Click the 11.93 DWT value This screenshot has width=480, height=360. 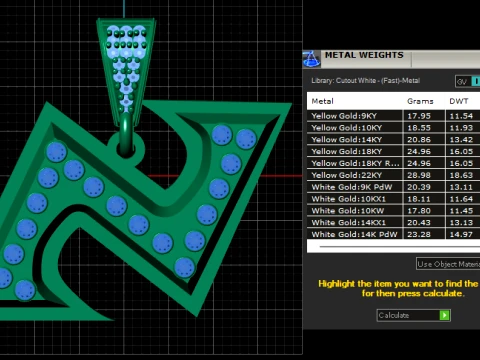(x=461, y=128)
